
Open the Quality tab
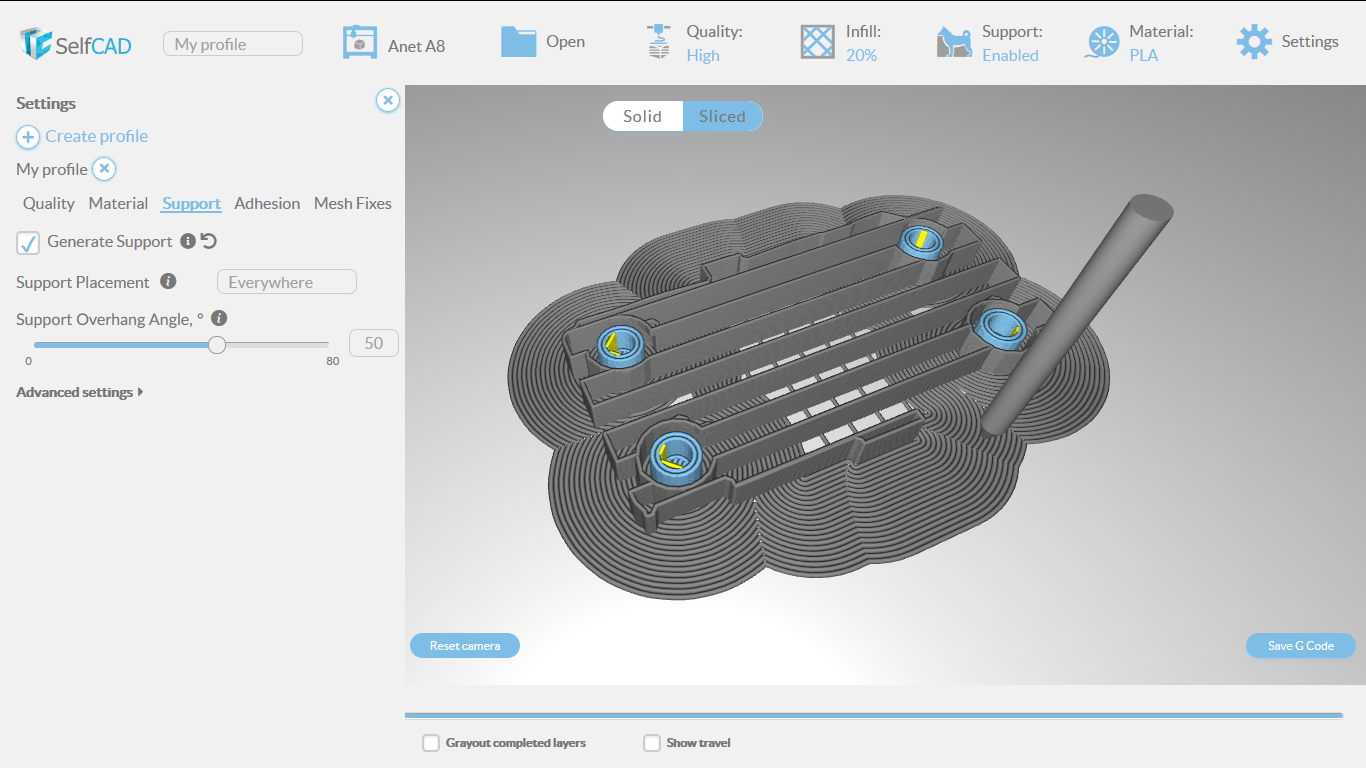click(x=49, y=203)
